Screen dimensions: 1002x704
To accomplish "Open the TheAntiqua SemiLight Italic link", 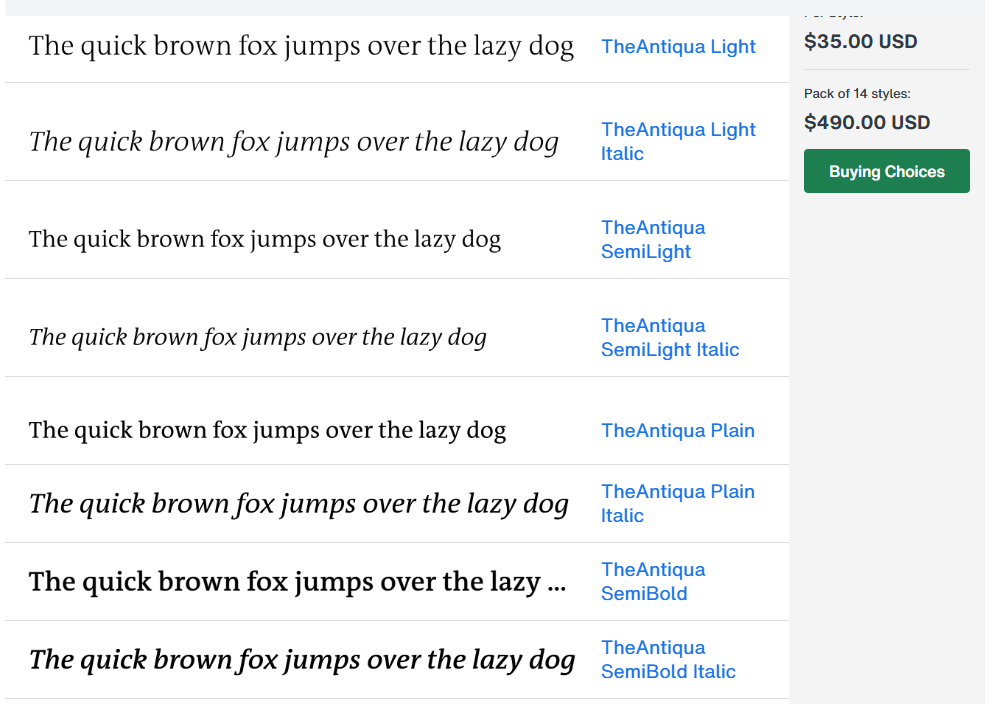I will [670, 337].
